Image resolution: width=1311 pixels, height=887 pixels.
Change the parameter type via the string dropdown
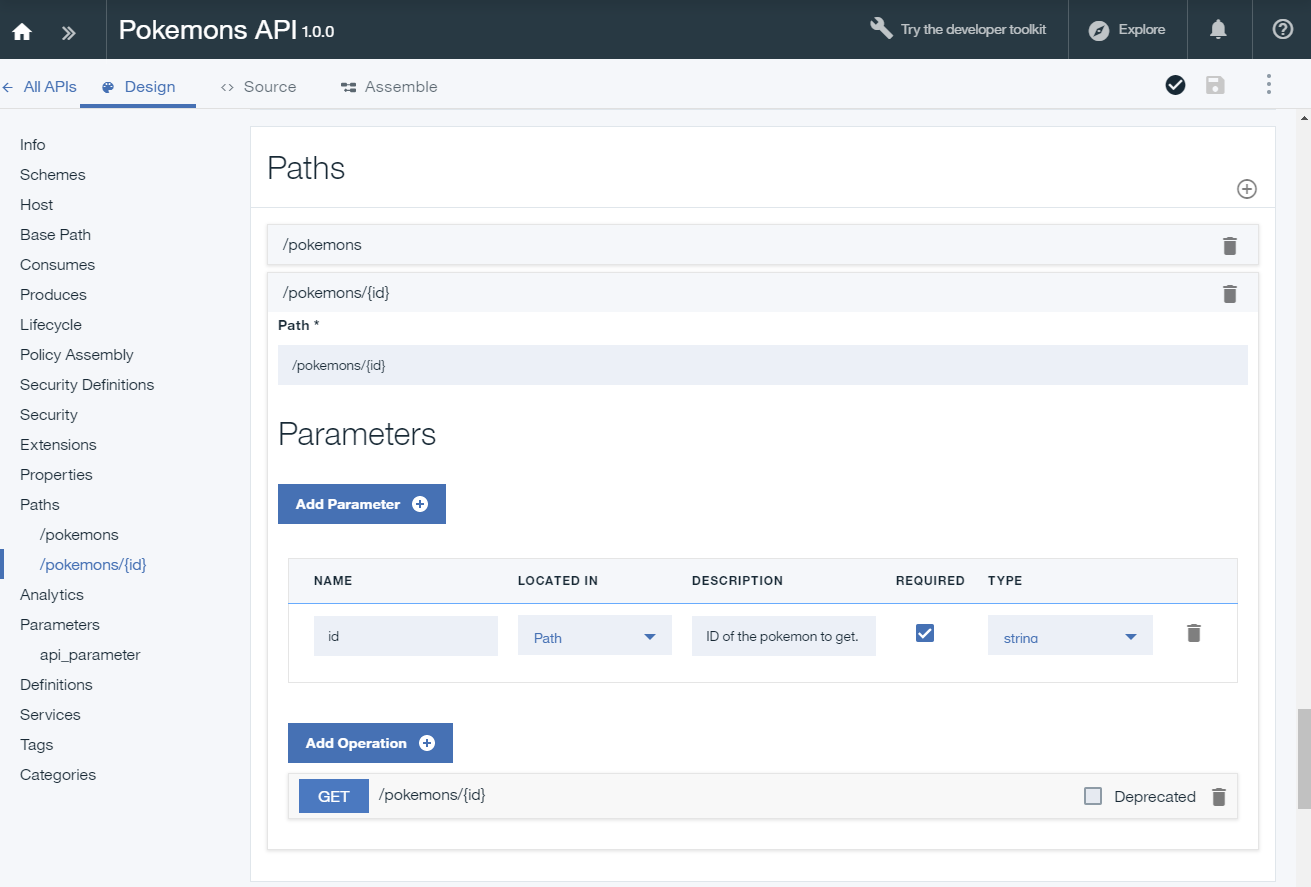(x=1069, y=635)
